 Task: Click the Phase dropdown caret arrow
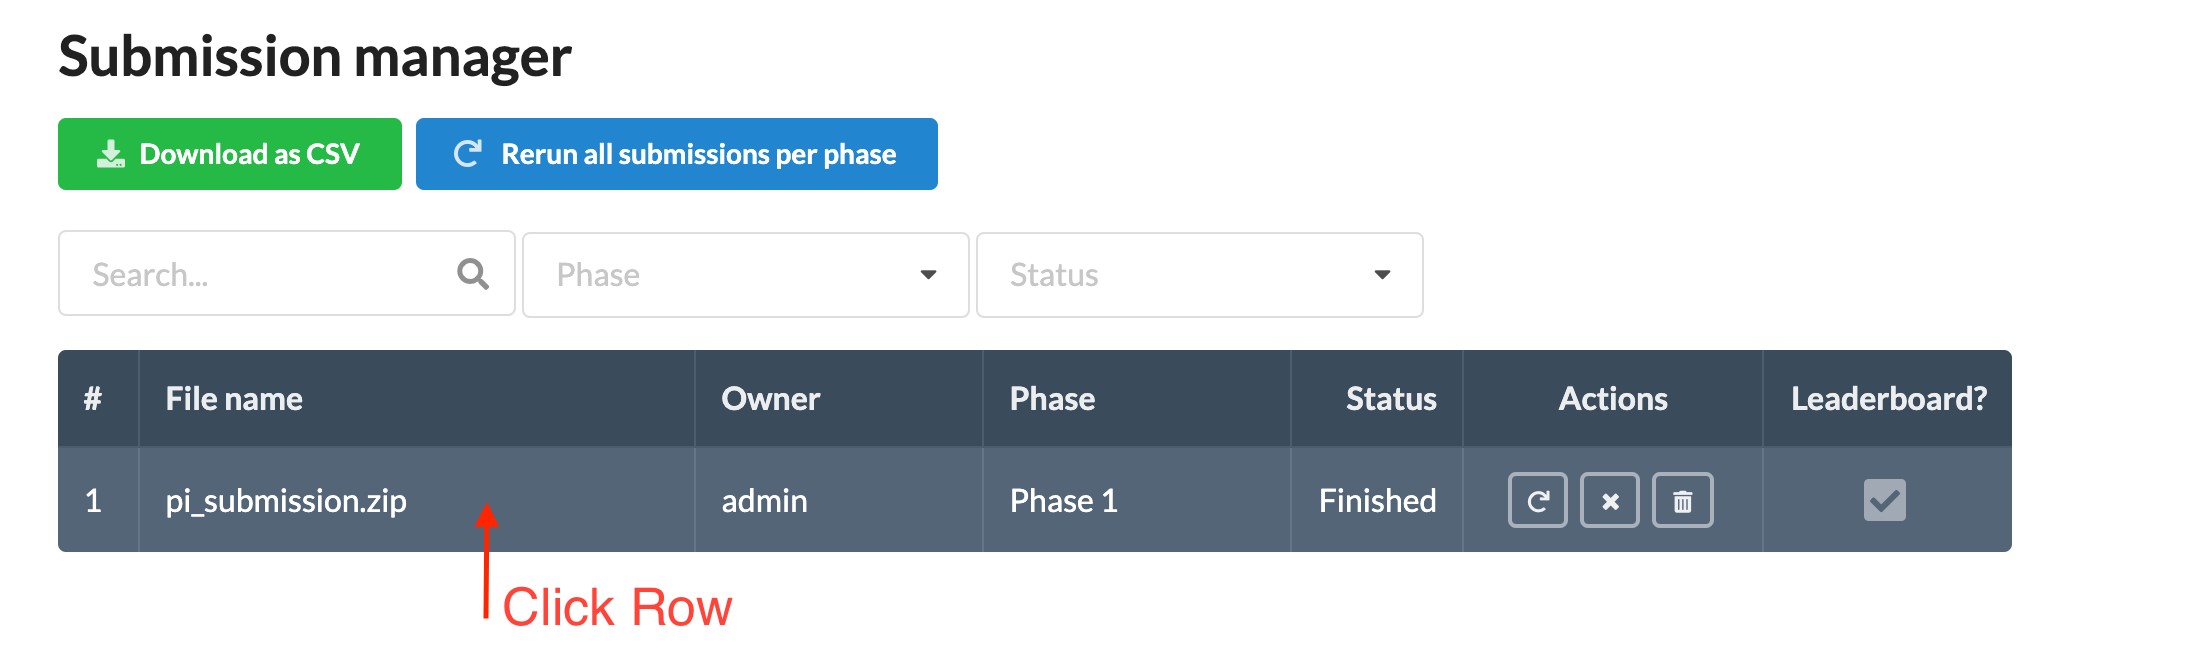[x=928, y=274]
